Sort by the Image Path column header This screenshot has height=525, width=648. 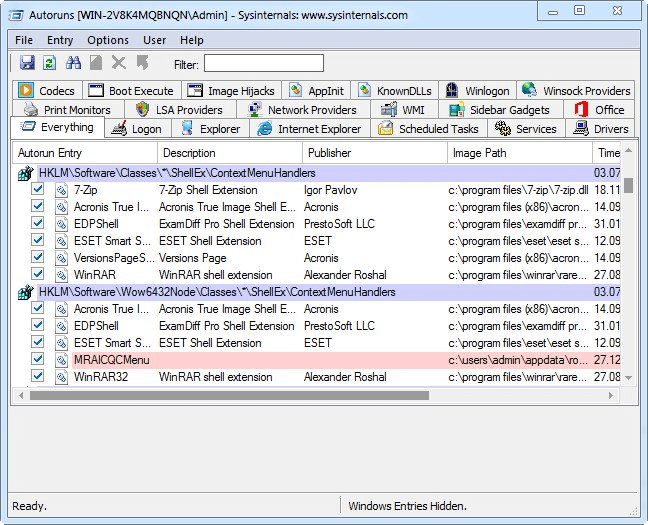519,153
